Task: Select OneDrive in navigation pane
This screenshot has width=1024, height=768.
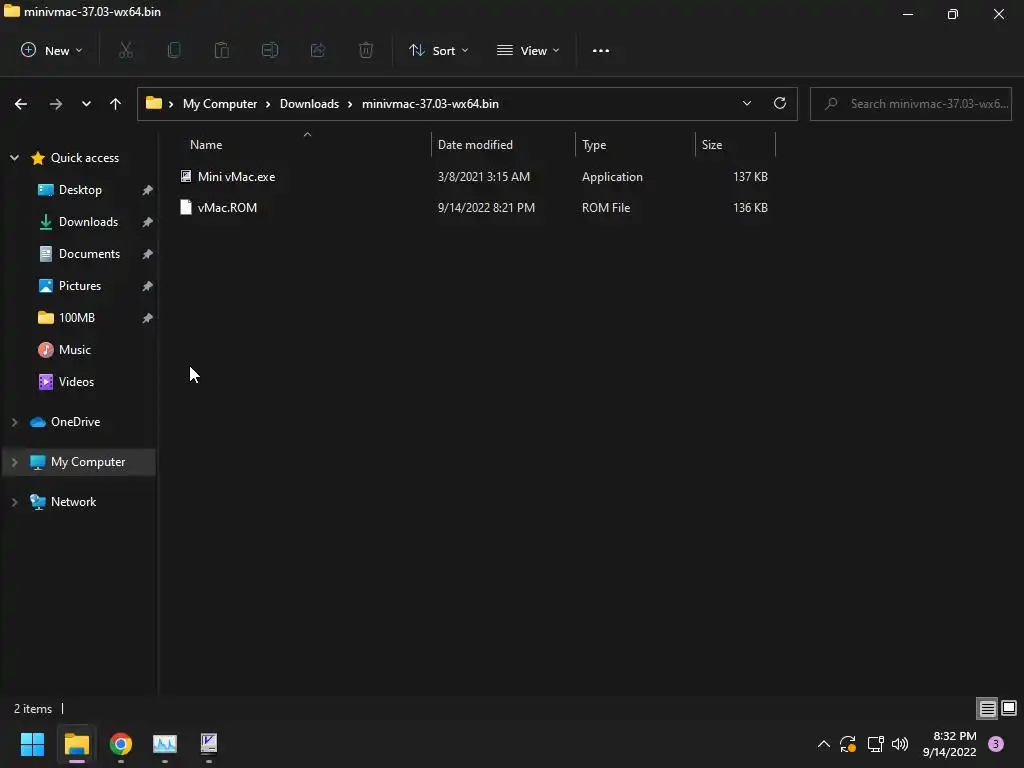Action: (75, 422)
